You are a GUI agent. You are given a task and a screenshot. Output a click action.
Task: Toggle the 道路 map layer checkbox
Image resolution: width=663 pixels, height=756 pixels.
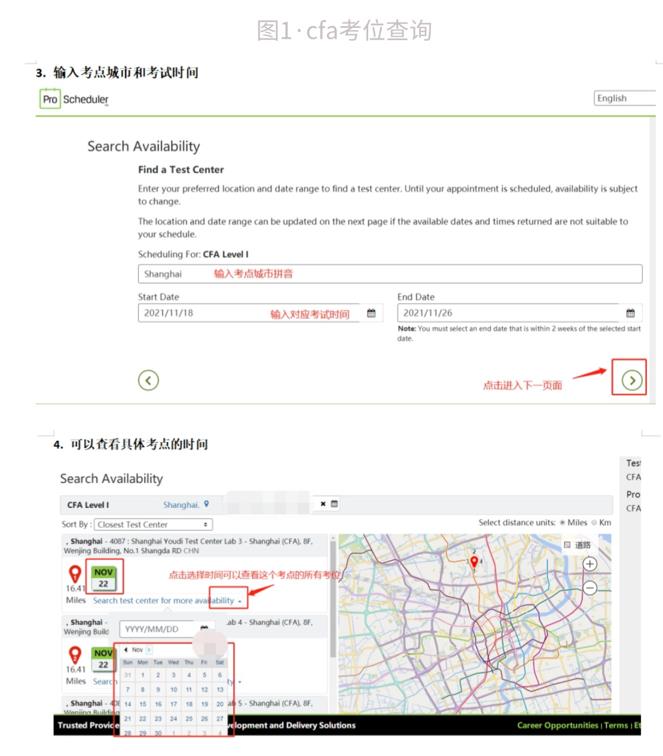568,545
